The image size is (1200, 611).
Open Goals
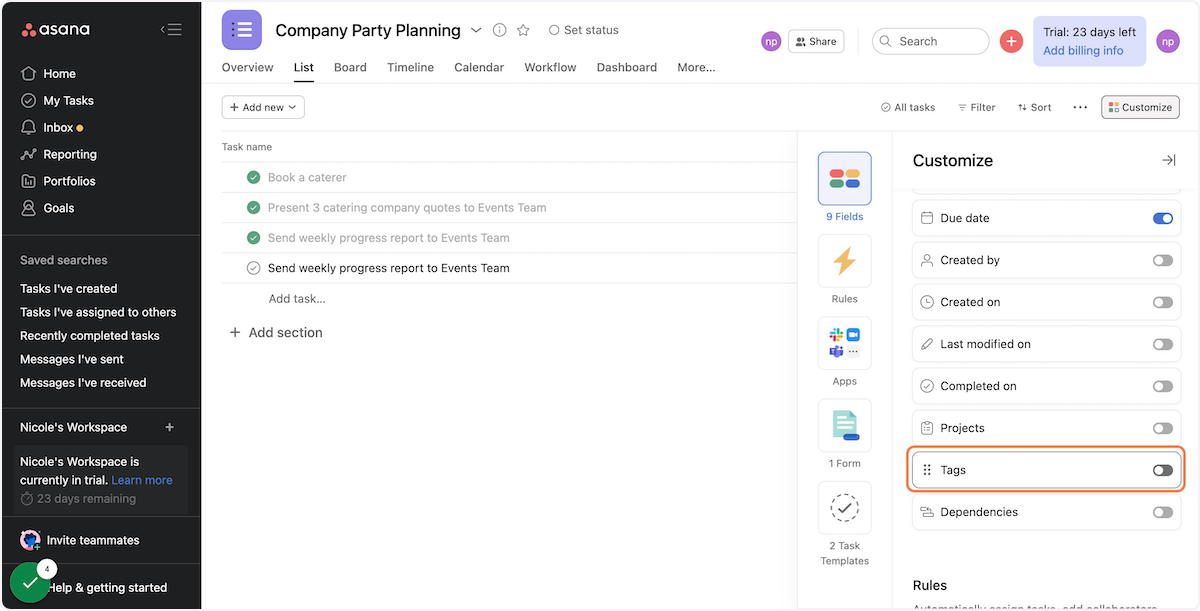point(47,208)
